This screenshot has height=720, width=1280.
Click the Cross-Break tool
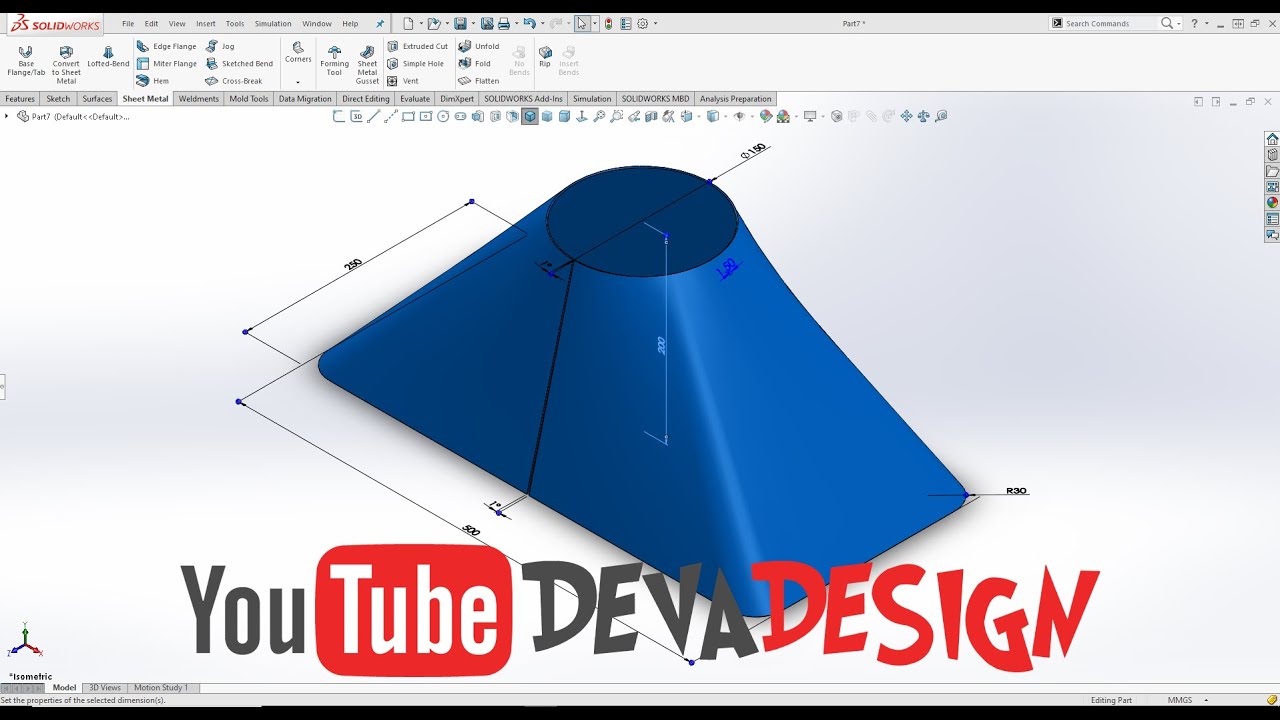point(234,81)
